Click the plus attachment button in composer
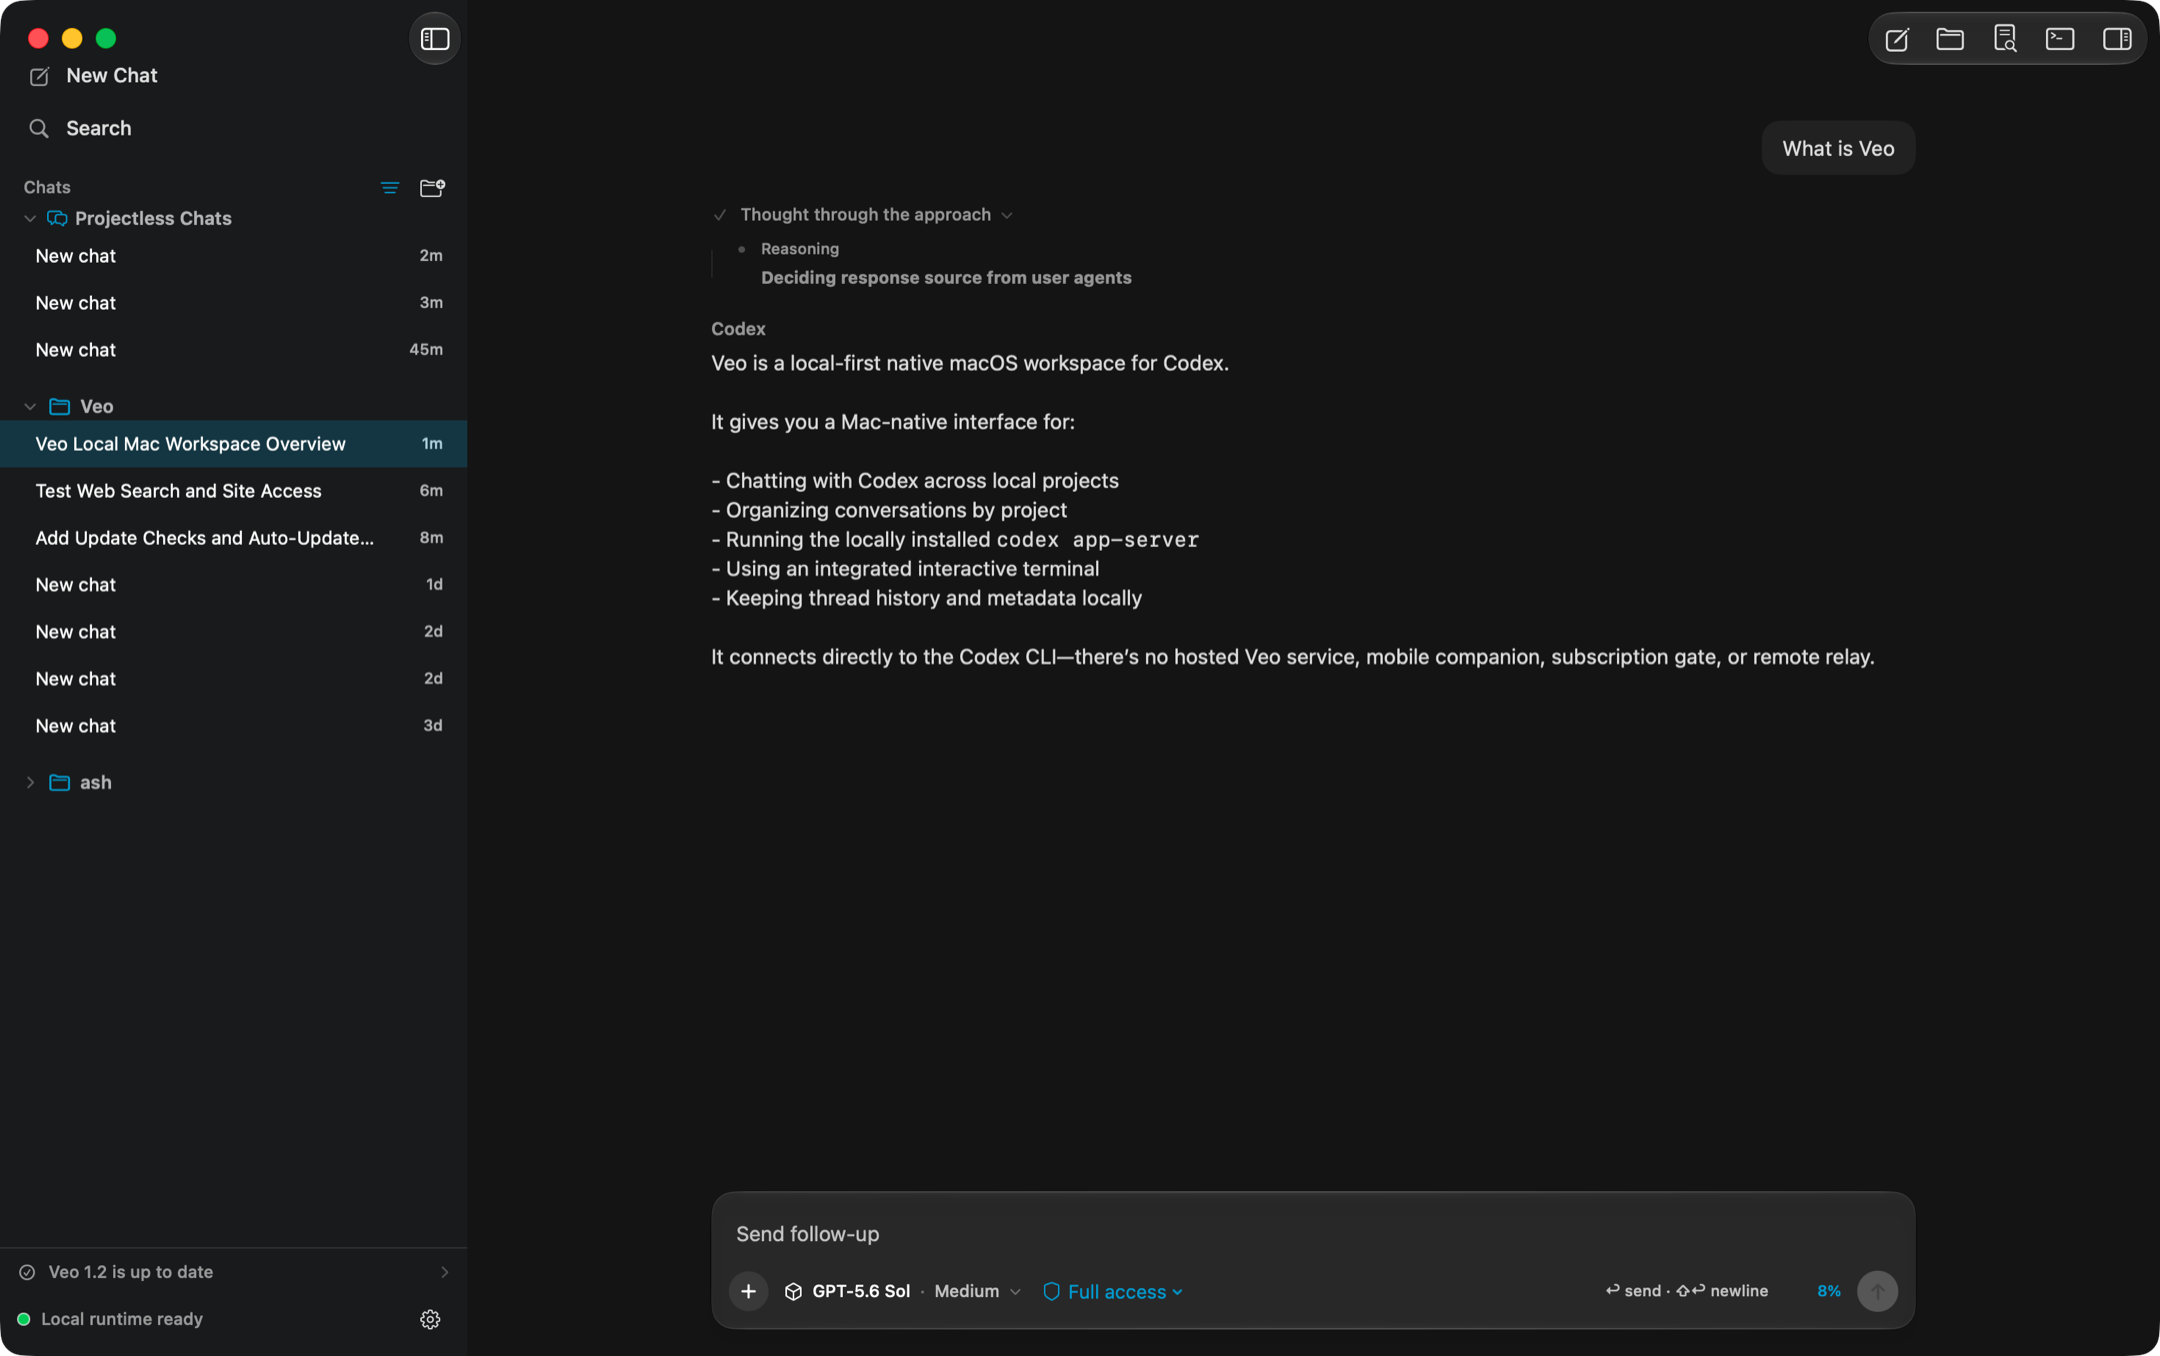The width and height of the screenshot is (2160, 1356). [x=748, y=1291]
